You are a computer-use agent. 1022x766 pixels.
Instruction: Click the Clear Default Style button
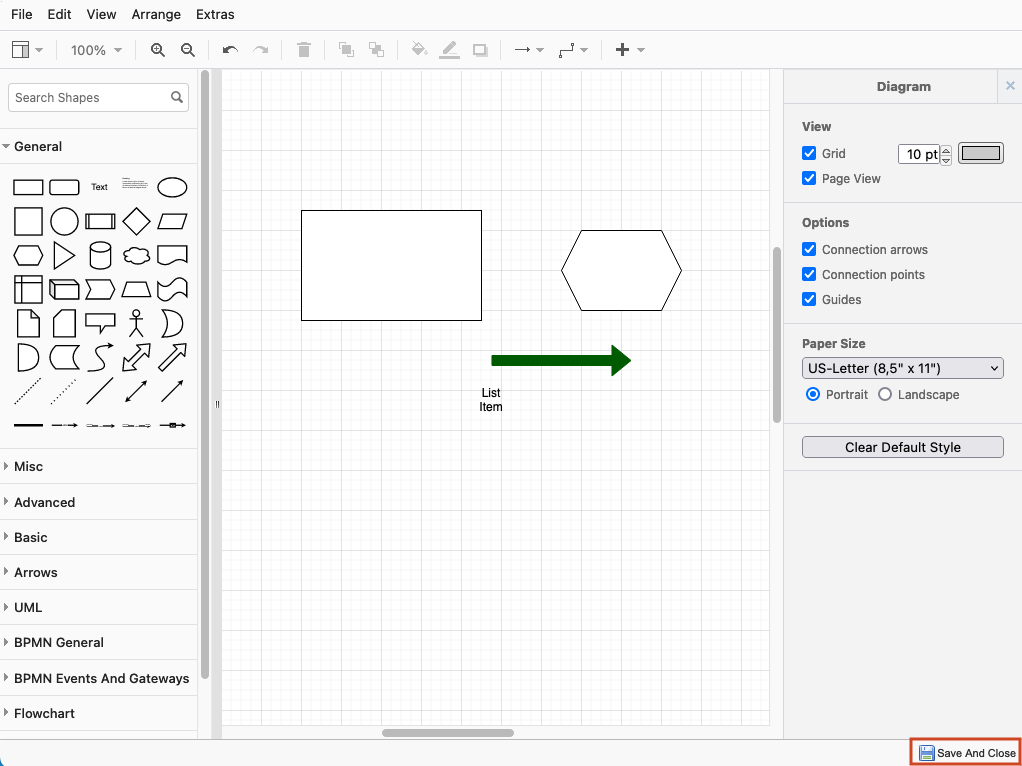(x=902, y=447)
